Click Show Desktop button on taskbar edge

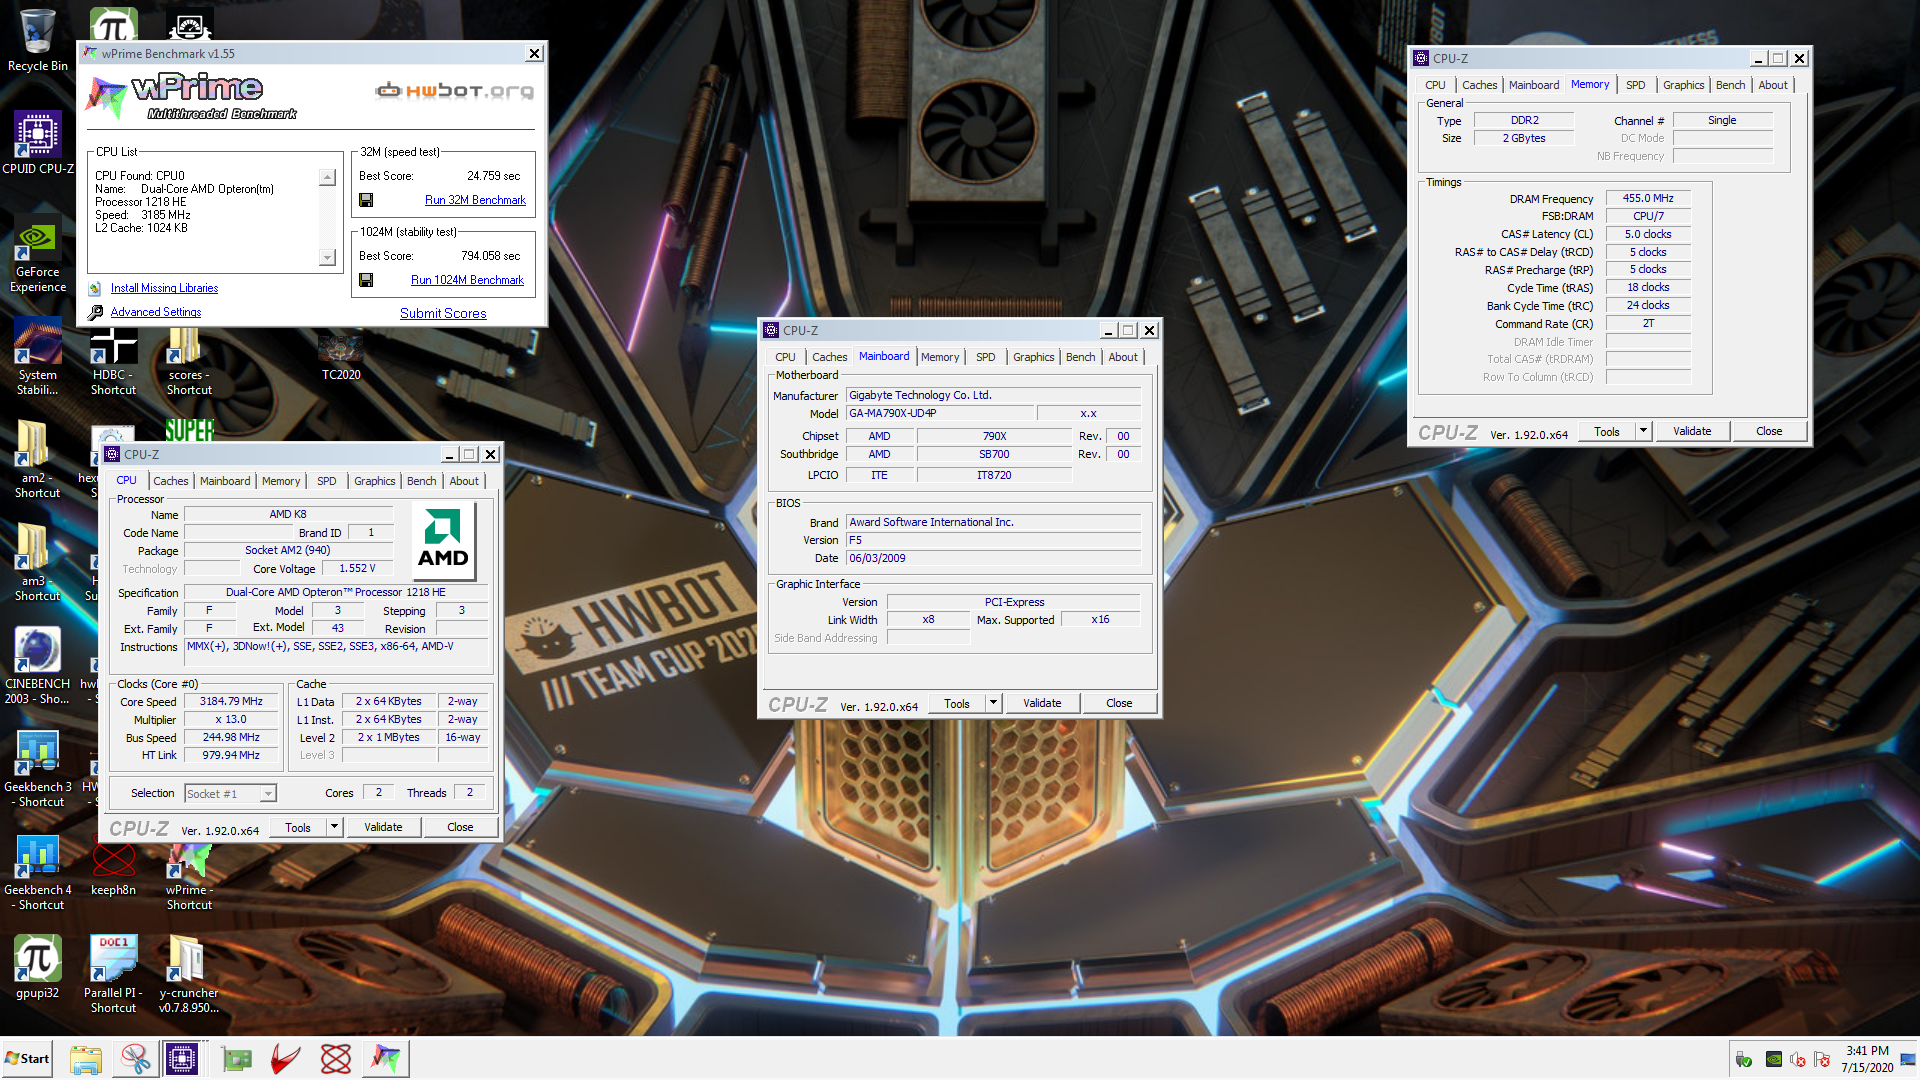[1909, 1058]
